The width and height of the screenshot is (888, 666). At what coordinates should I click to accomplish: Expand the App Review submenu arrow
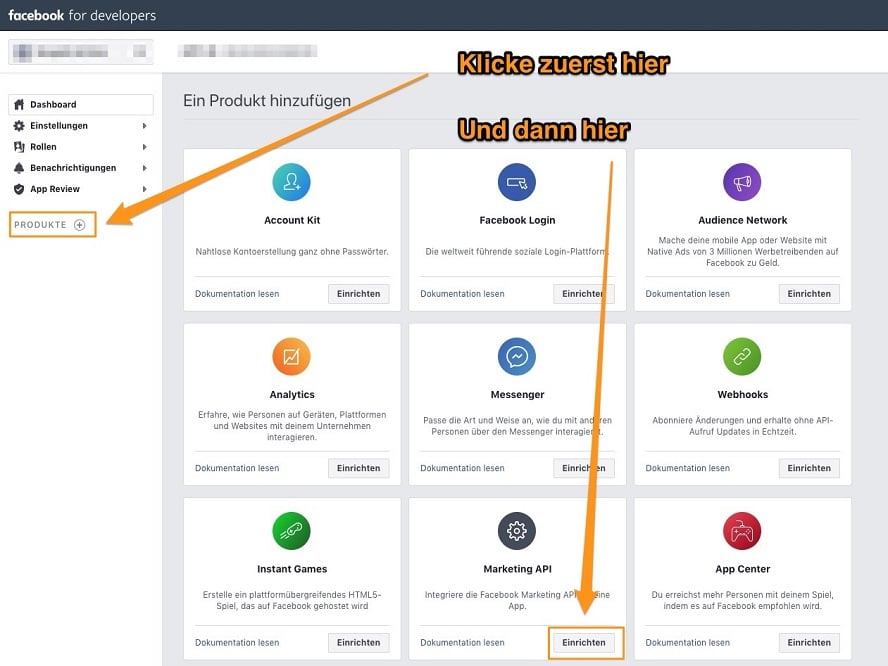point(145,189)
